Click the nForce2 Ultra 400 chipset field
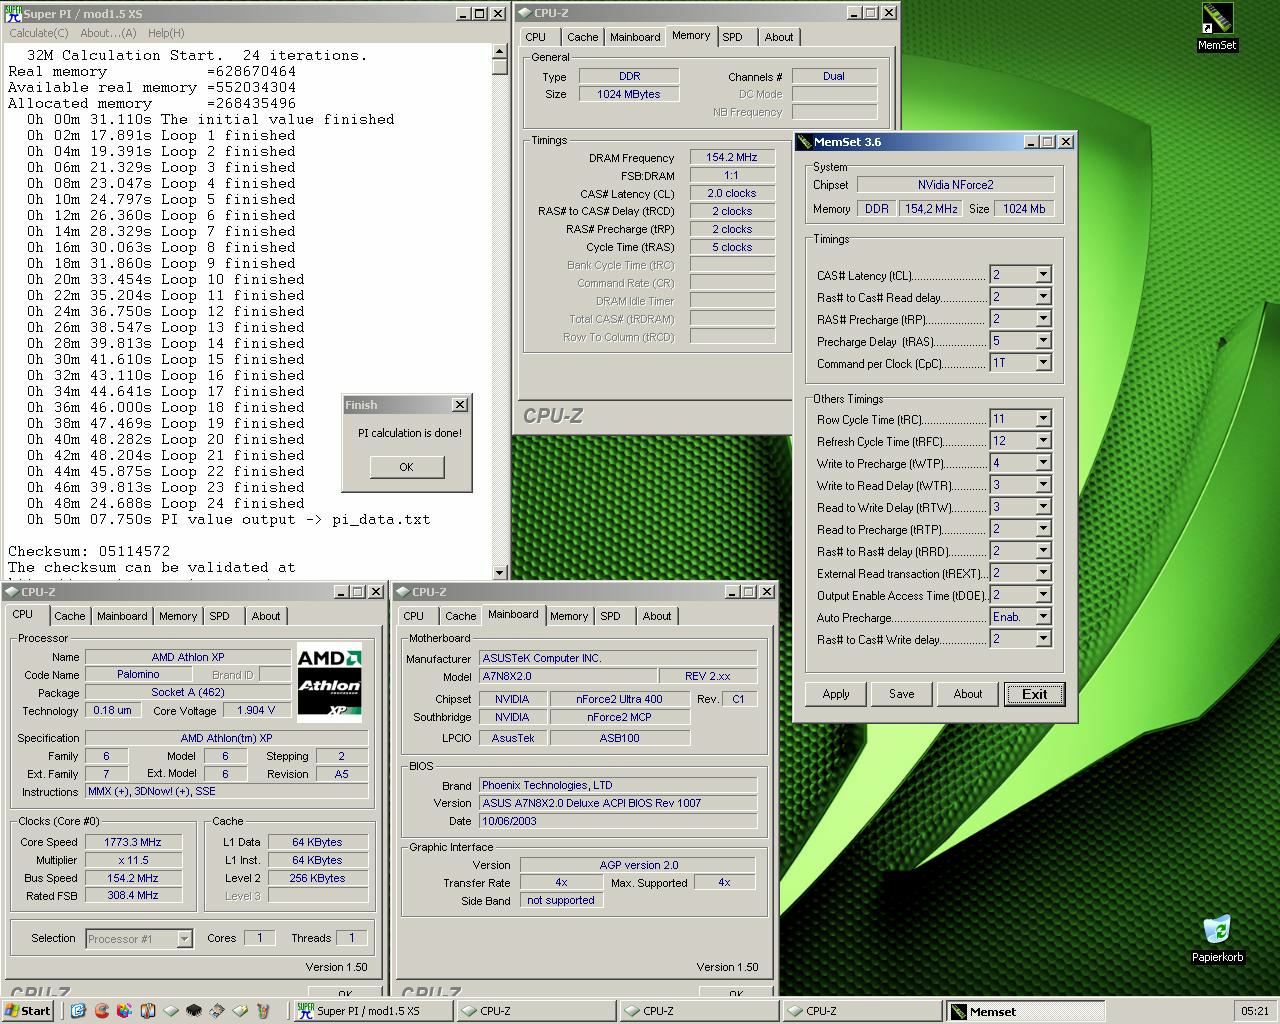This screenshot has height=1024, width=1280. click(619, 699)
